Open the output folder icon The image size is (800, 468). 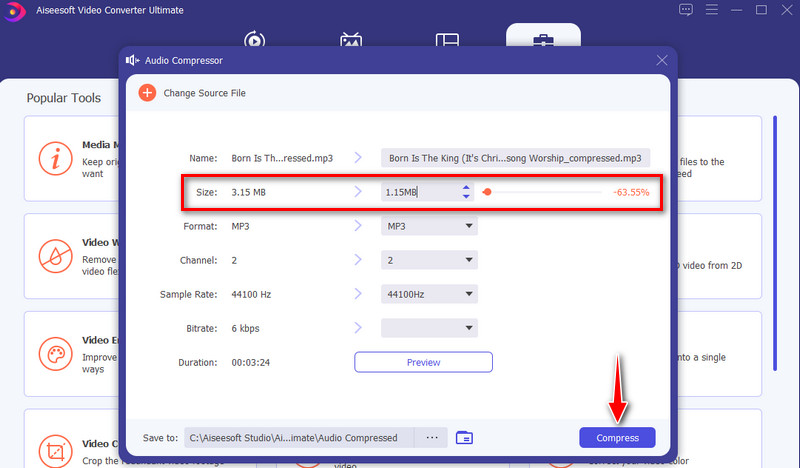tap(464, 438)
